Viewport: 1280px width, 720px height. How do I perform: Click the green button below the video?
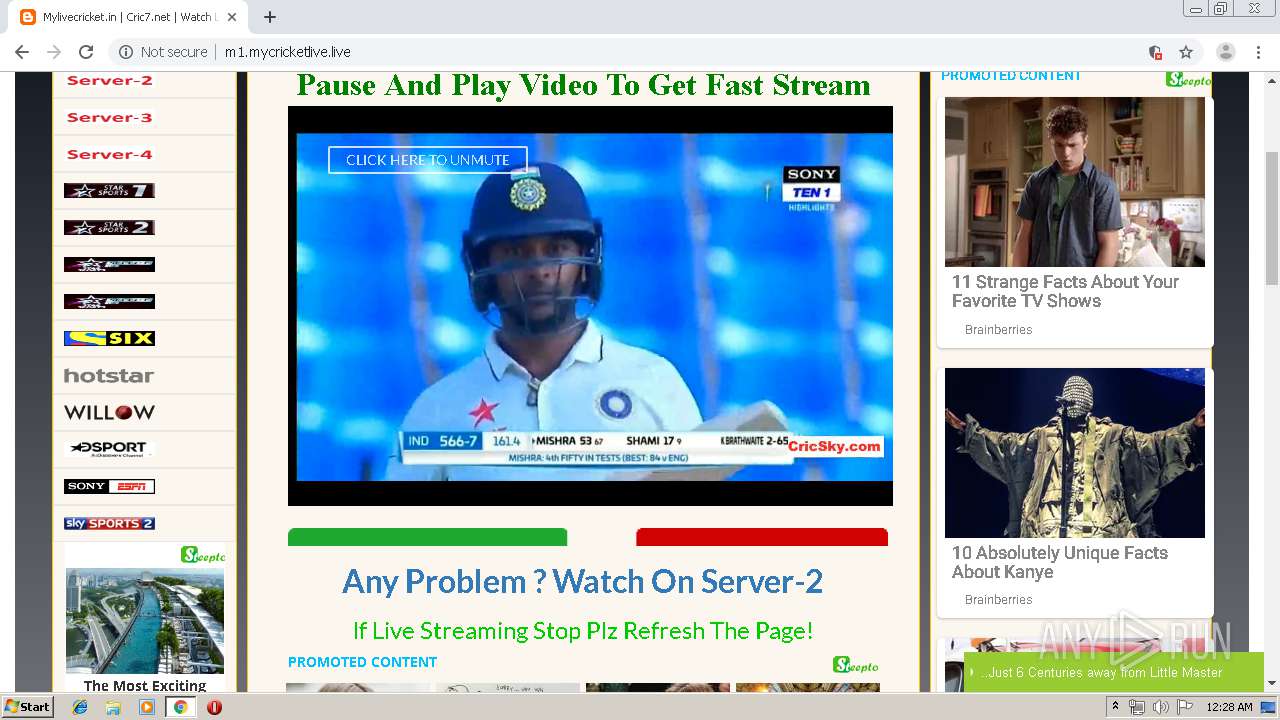[427, 537]
